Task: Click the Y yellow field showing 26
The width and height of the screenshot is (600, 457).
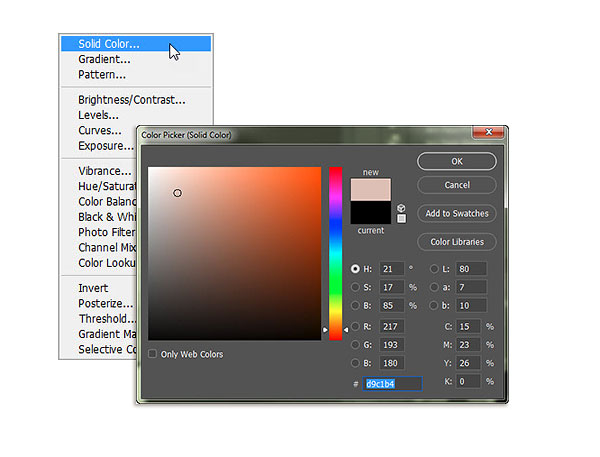Action: (x=468, y=363)
